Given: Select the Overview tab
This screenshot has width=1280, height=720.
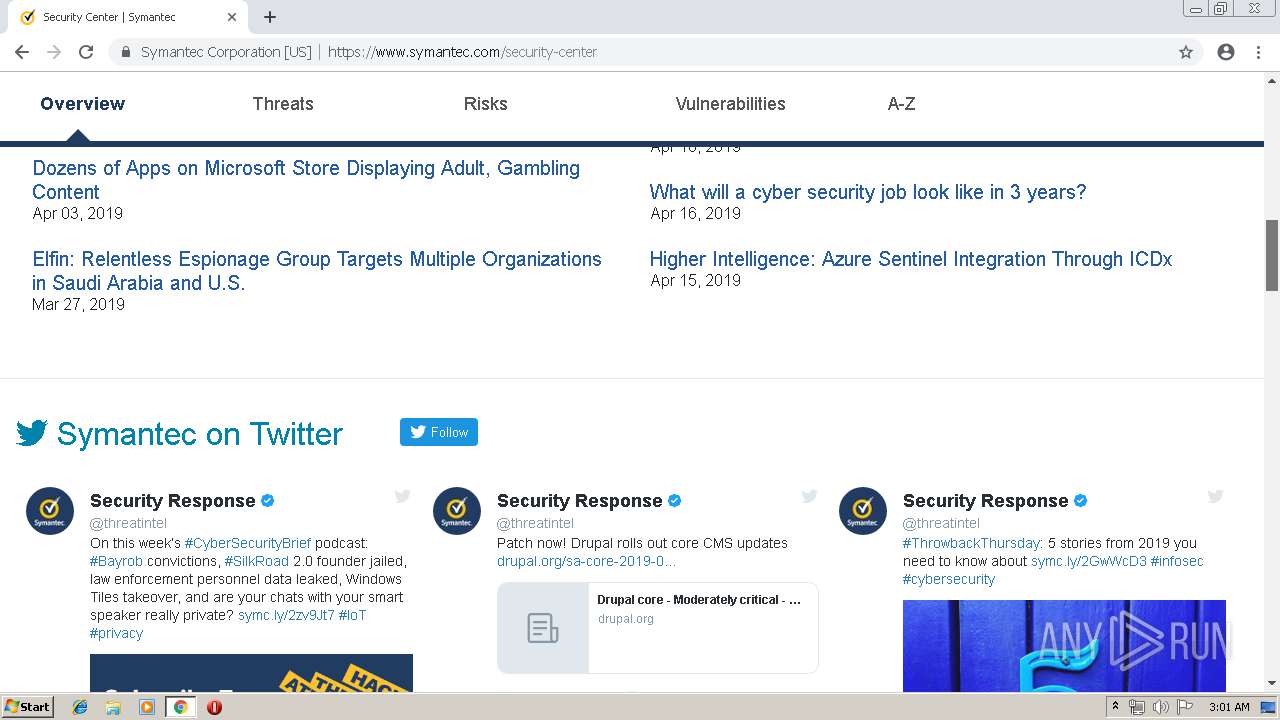Looking at the screenshot, I should (83, 104).
